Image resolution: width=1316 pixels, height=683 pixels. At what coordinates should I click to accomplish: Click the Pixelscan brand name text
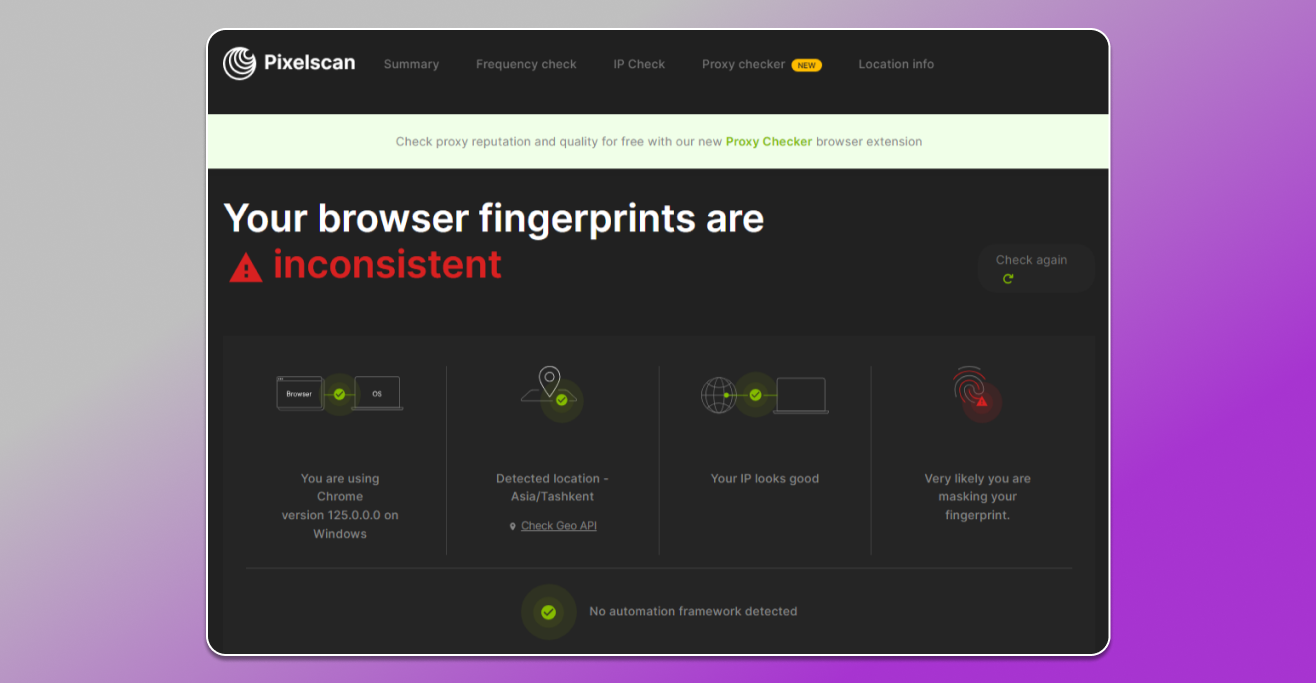click(309, 64)
